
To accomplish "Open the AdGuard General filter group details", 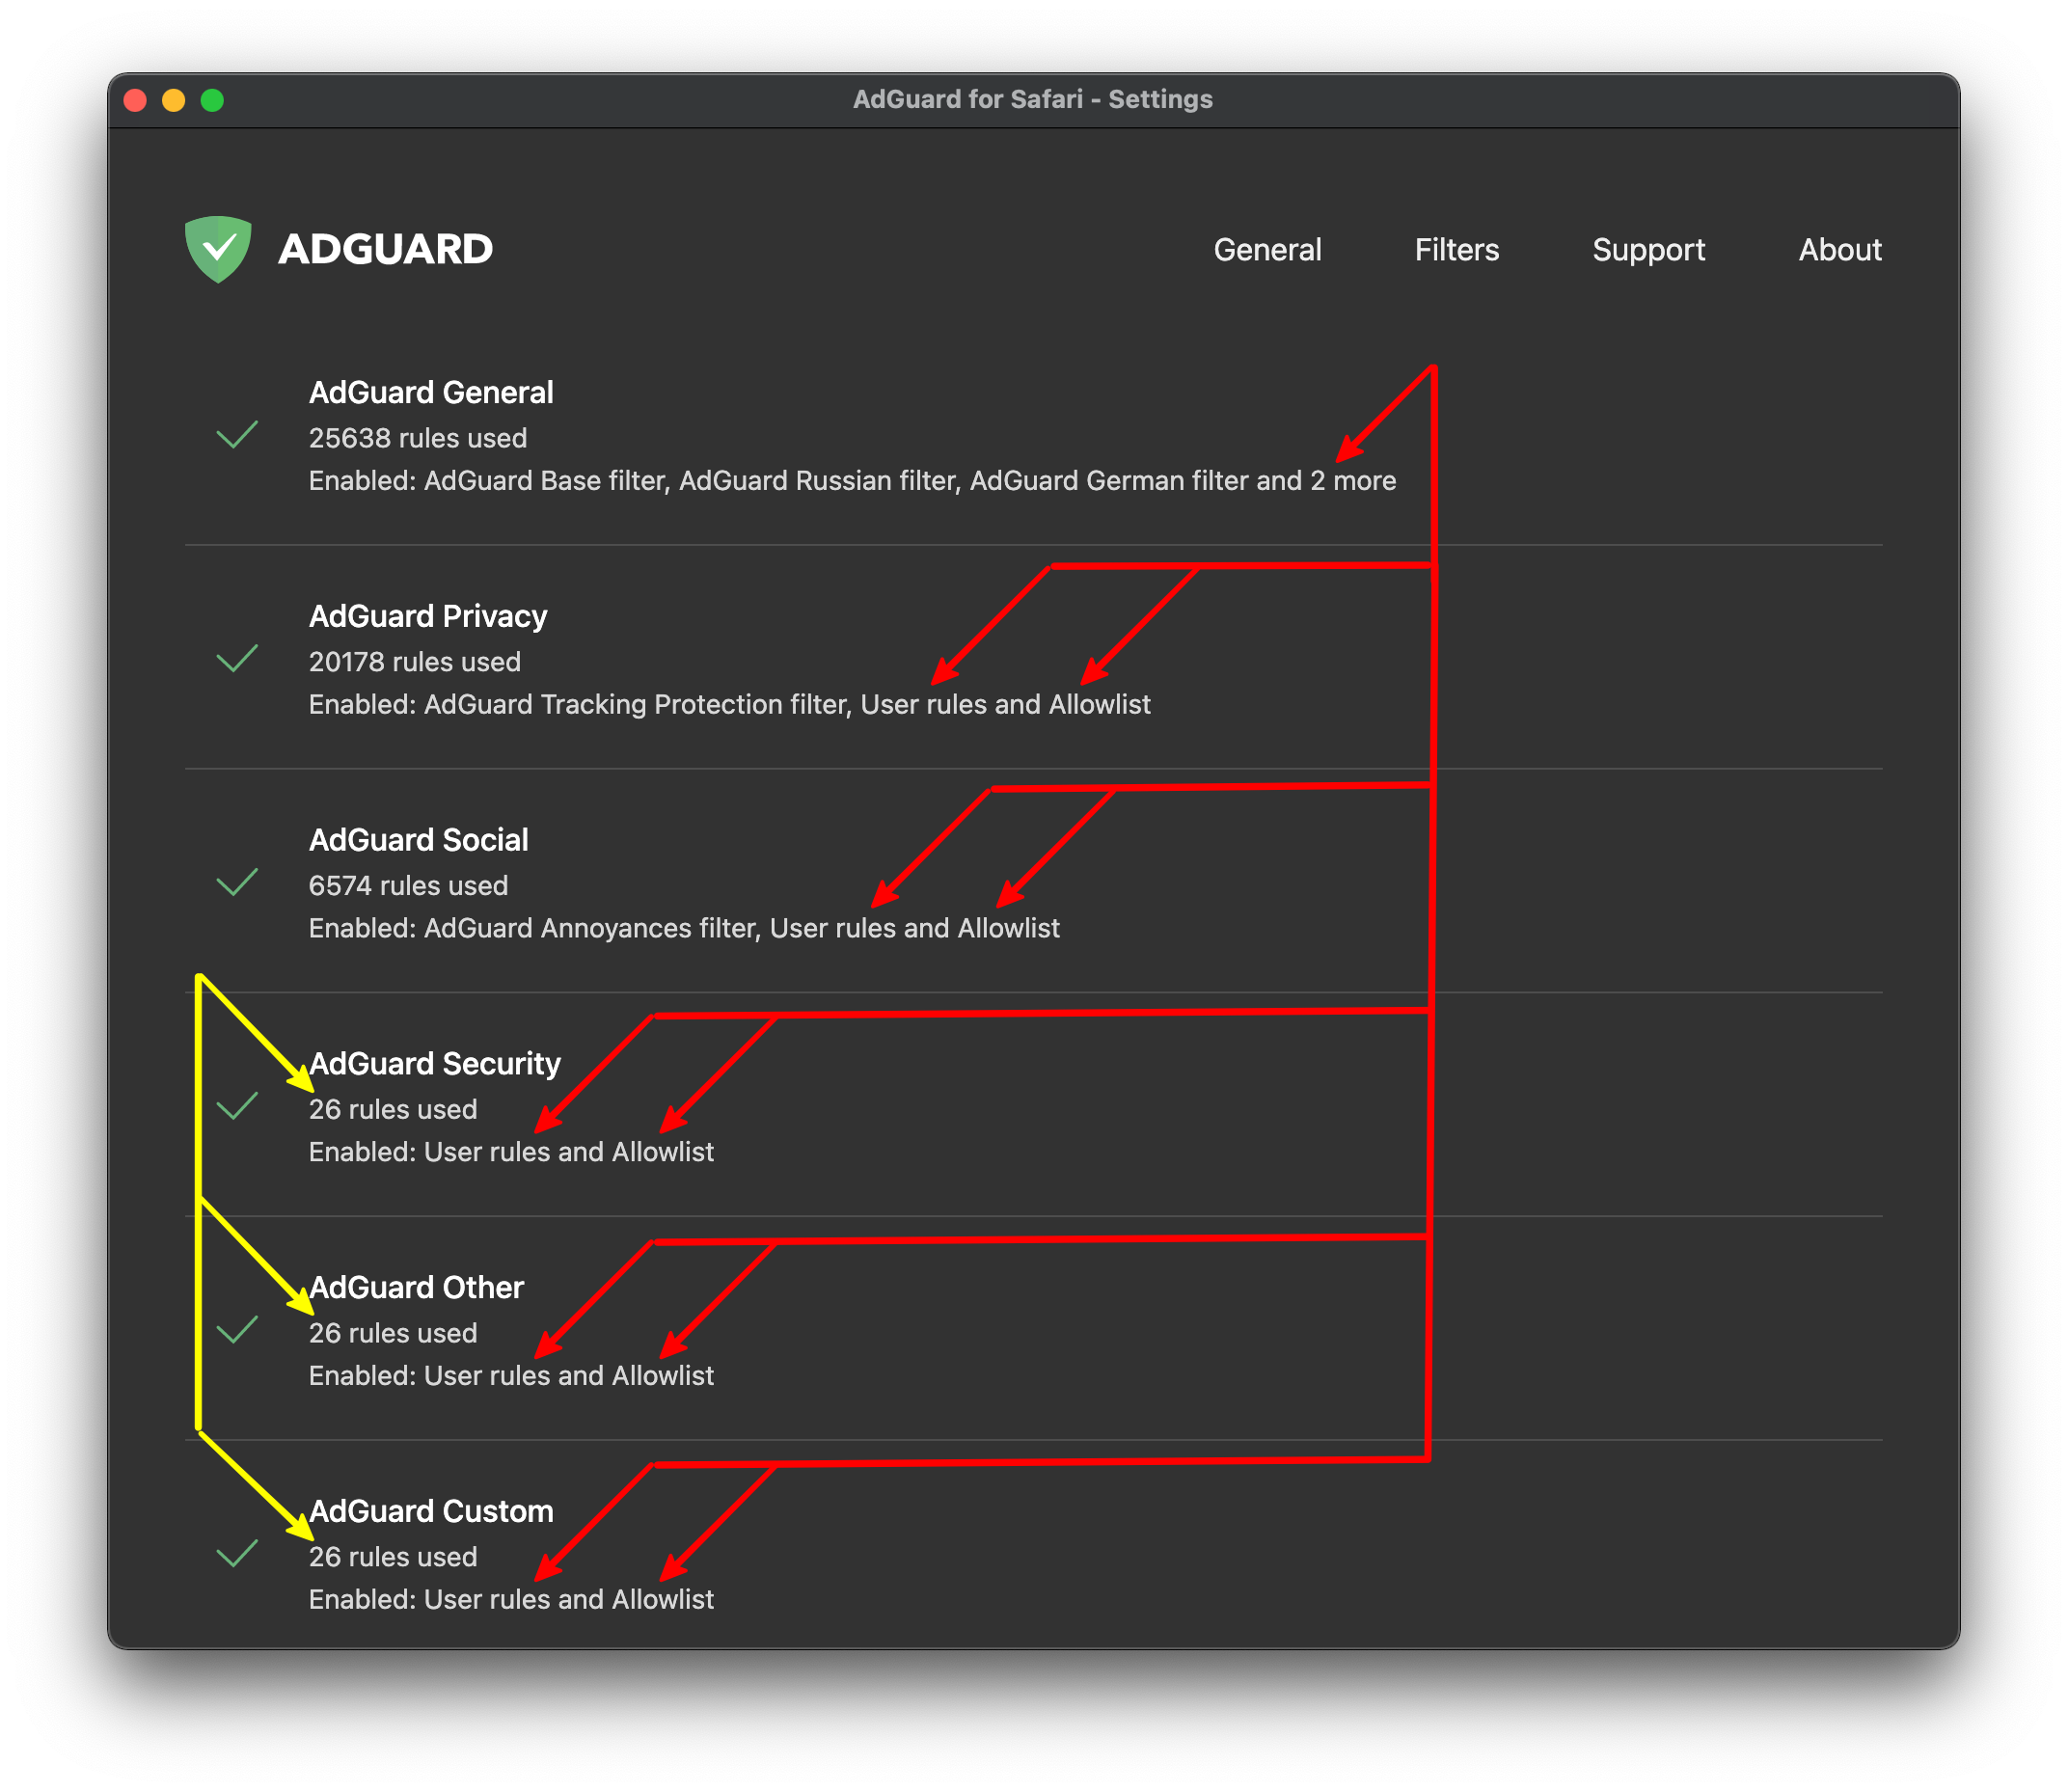I will tap(432, 392).
